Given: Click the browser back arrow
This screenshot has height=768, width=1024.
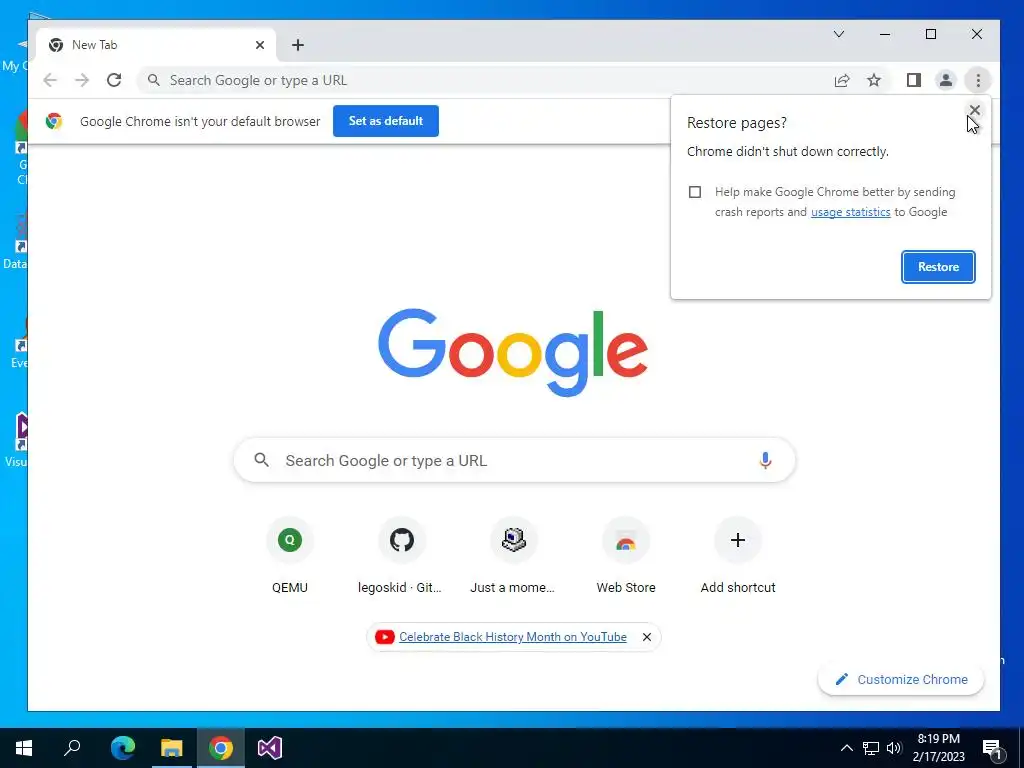Looking at the screenshot, I should pos(50,80).
